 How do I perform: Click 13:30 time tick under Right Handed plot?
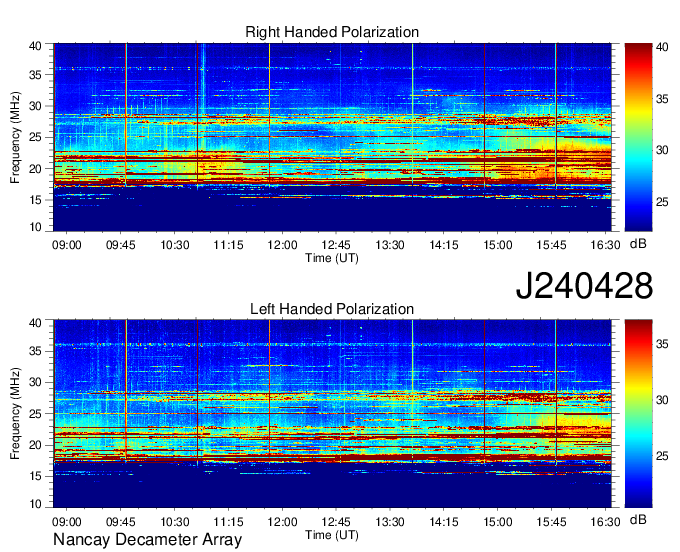[390, 245]
